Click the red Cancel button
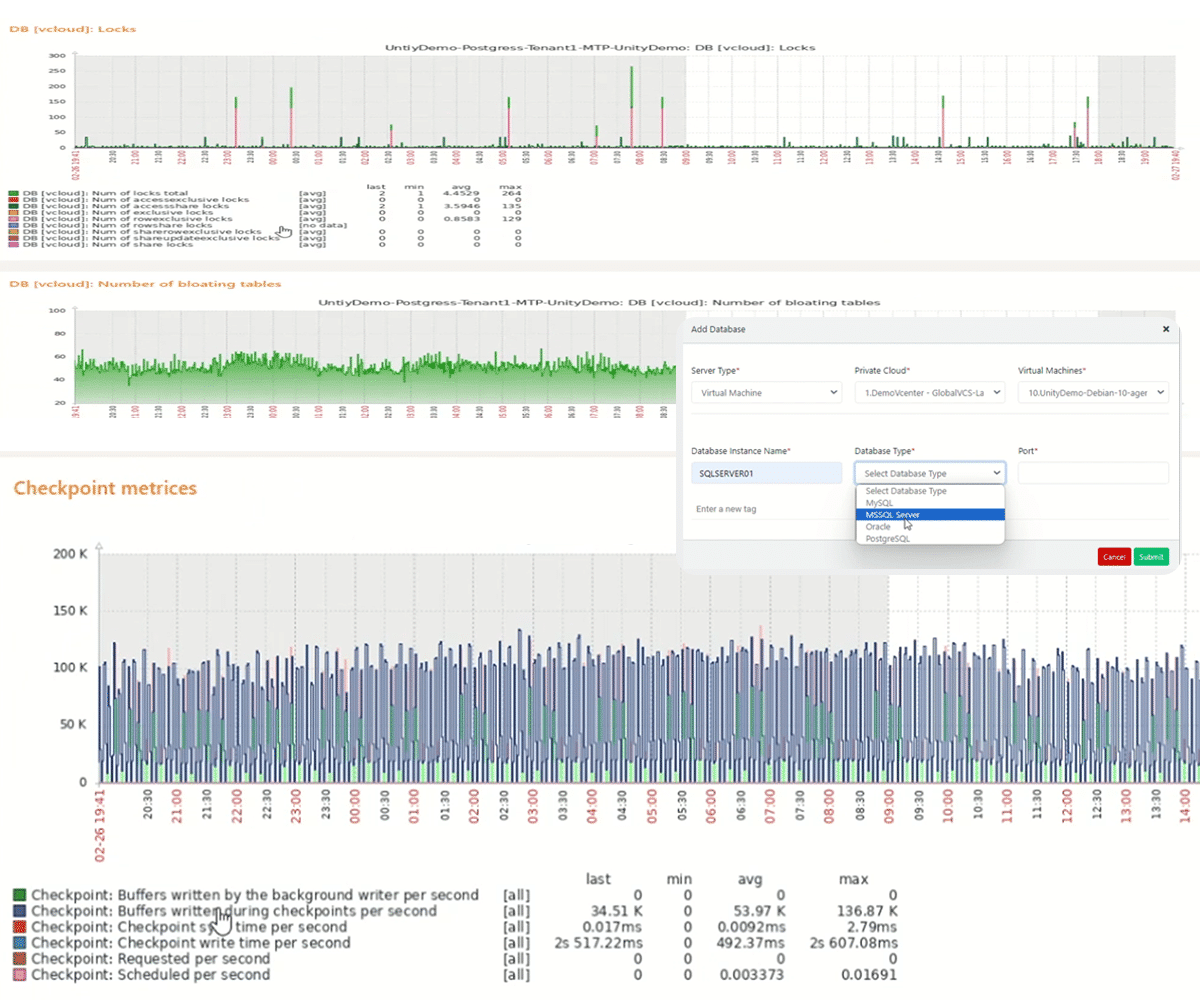Screen dimensions: 1200x1000 tap(1114, 557)
